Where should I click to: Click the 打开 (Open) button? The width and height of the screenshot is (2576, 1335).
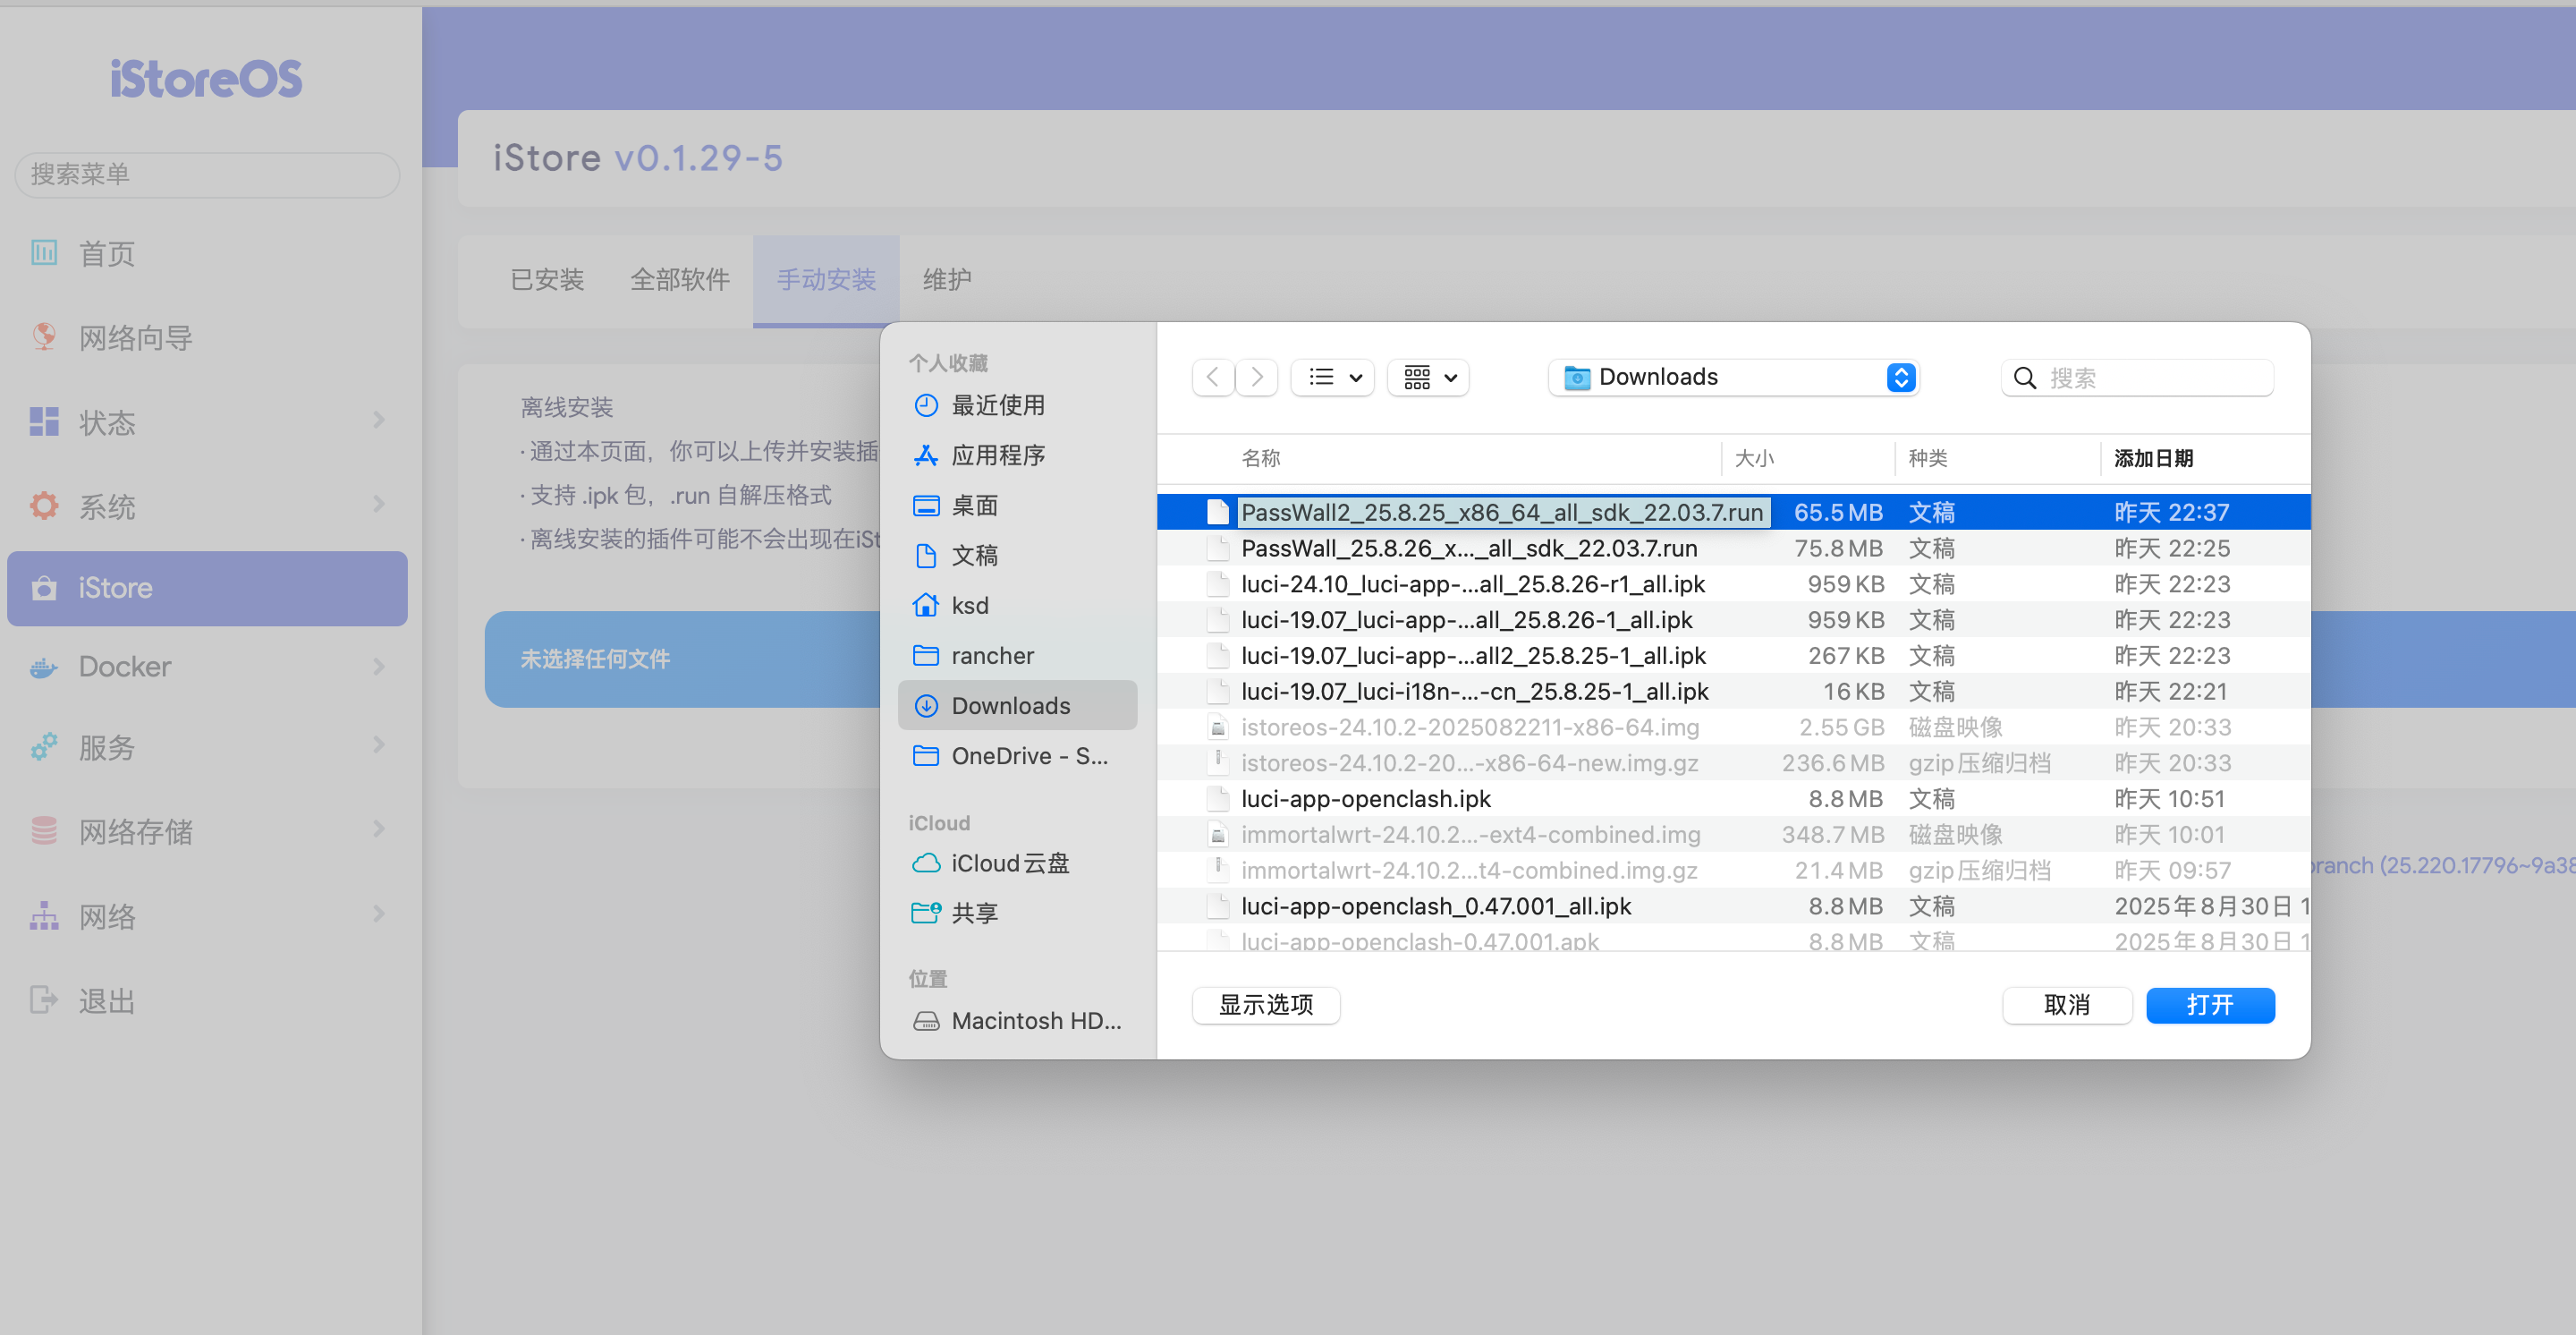[2209, 1005]
